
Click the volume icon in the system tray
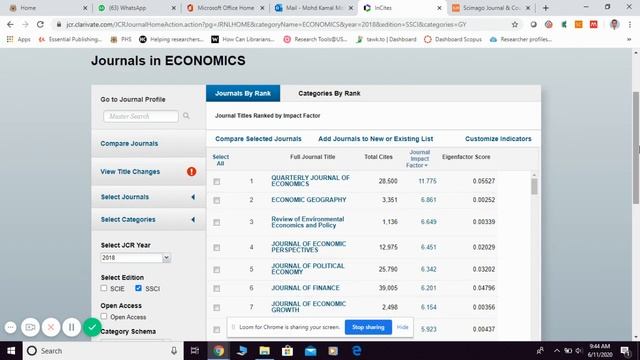pyautogui.click(x=578, y=351)
